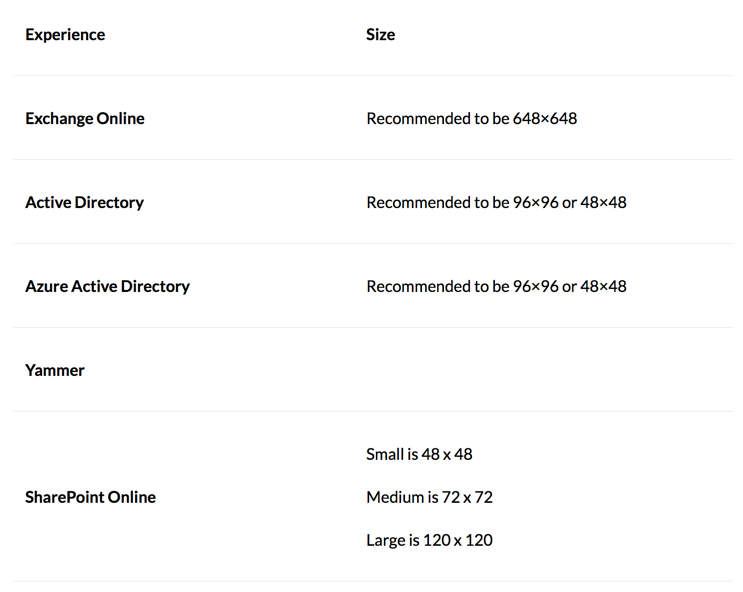Click the word Online in Exchange Online
Screen dimensions: 743x592
pos(120,118)
